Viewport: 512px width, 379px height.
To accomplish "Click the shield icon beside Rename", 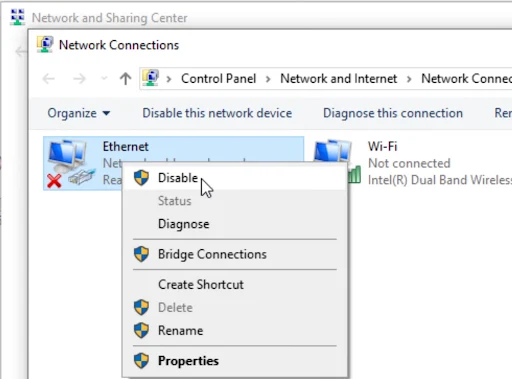I will point(141,330).
